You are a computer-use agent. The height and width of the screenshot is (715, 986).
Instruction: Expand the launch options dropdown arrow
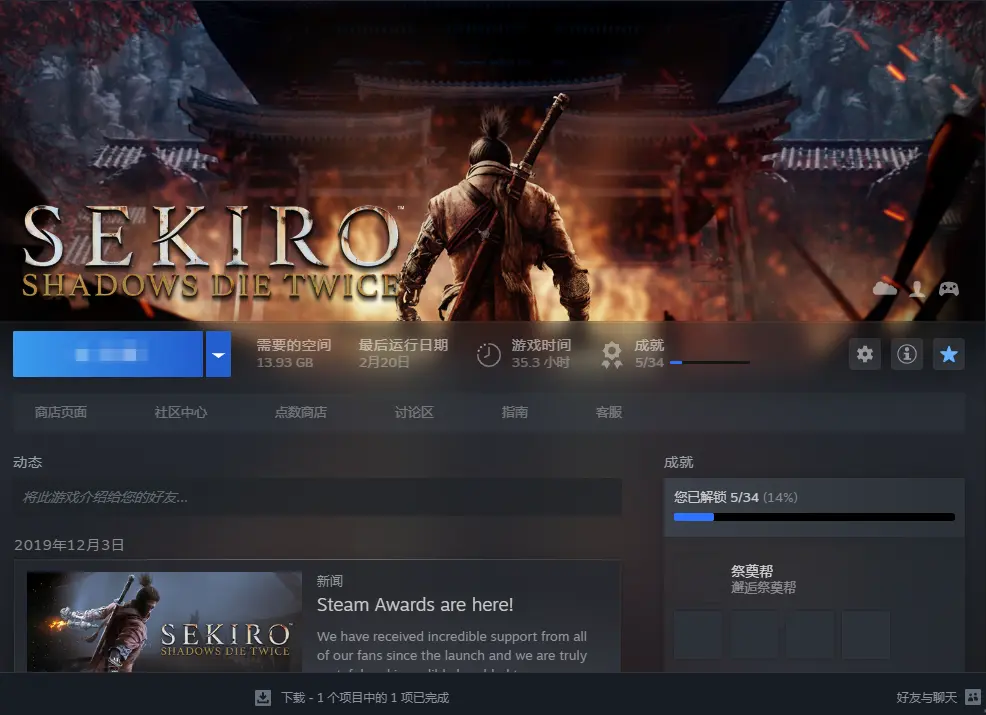click(218, 354)
